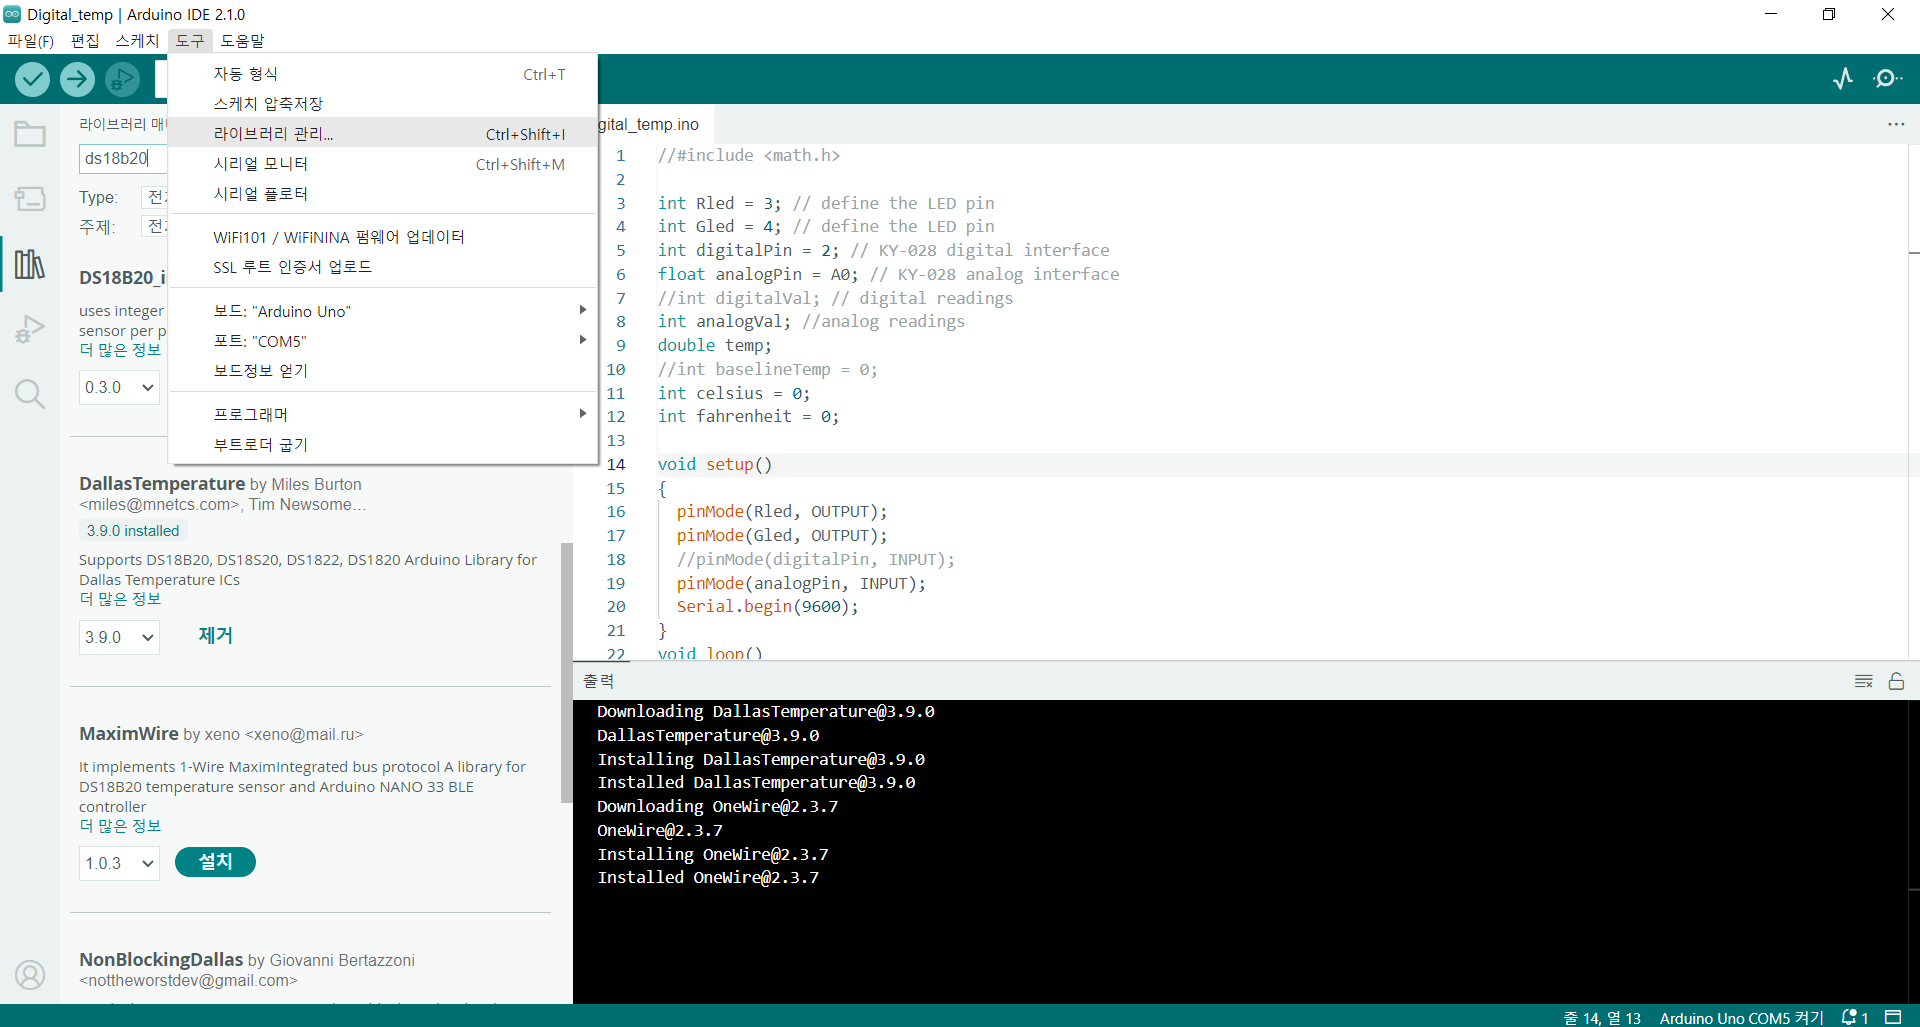The width and height of the screenshot is (1920, 1027).
Task: Open the 편집 menu
Action: [x=85, y=41]
